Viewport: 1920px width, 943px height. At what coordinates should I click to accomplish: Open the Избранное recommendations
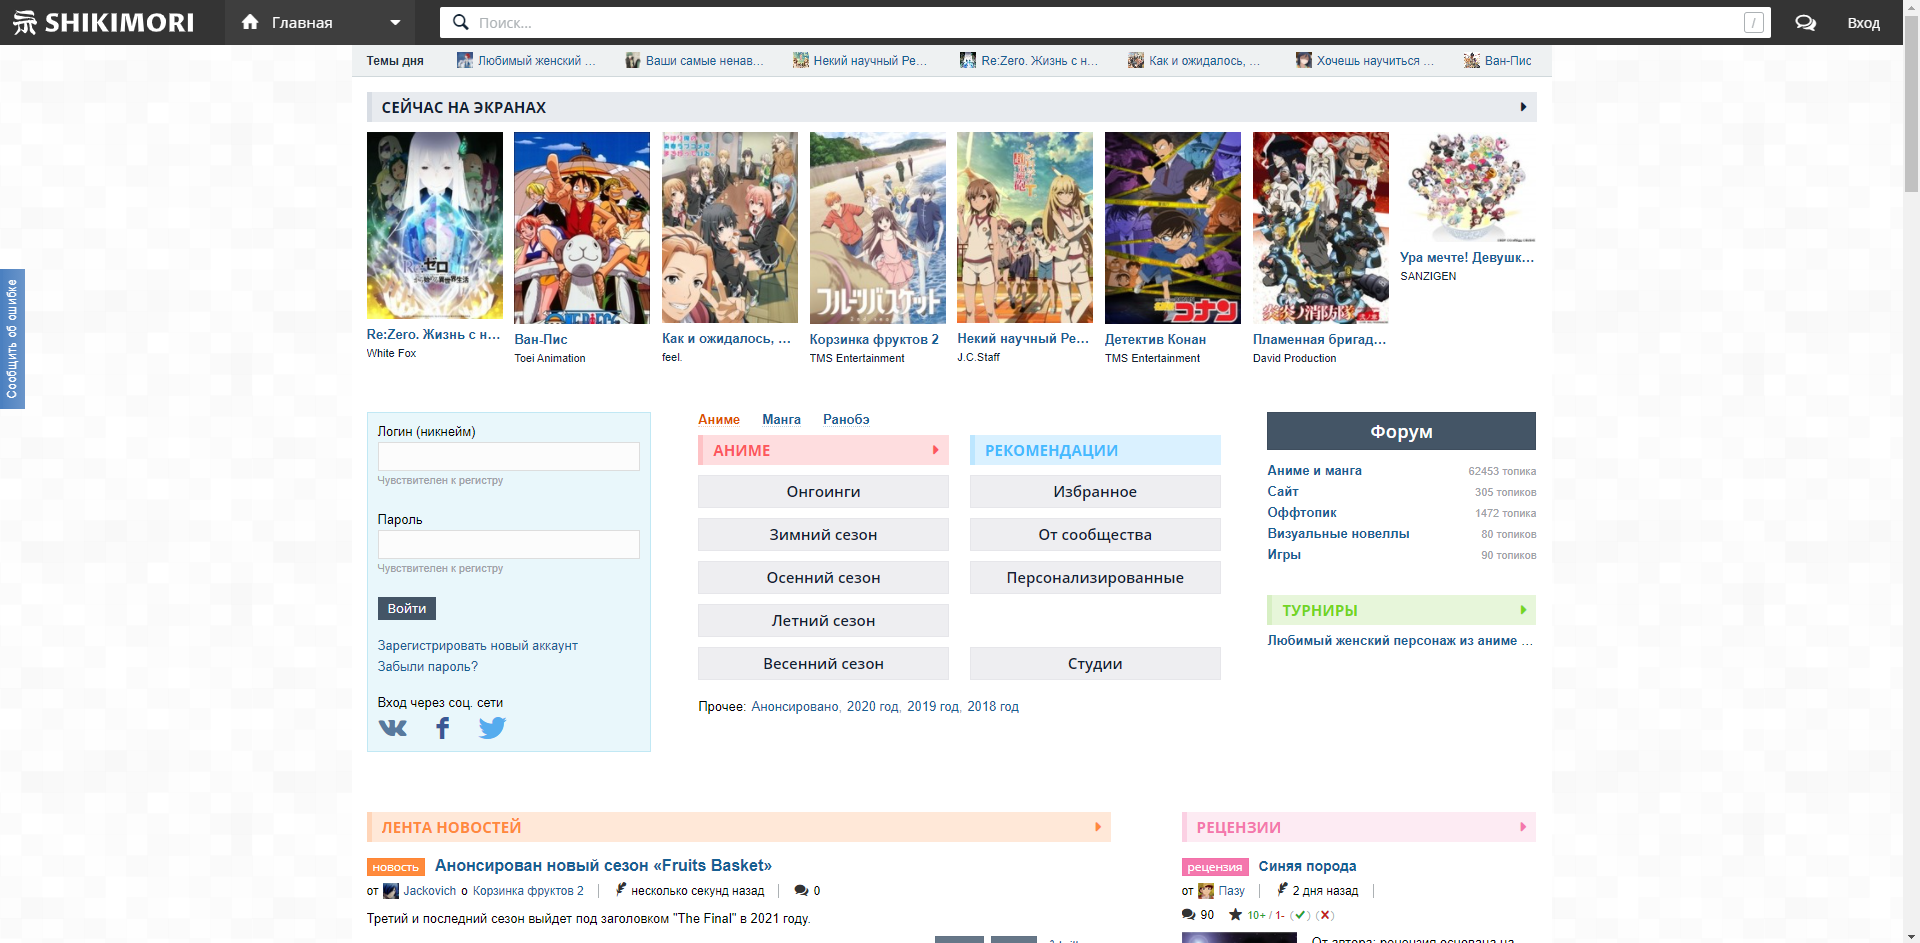[1095, 491]
